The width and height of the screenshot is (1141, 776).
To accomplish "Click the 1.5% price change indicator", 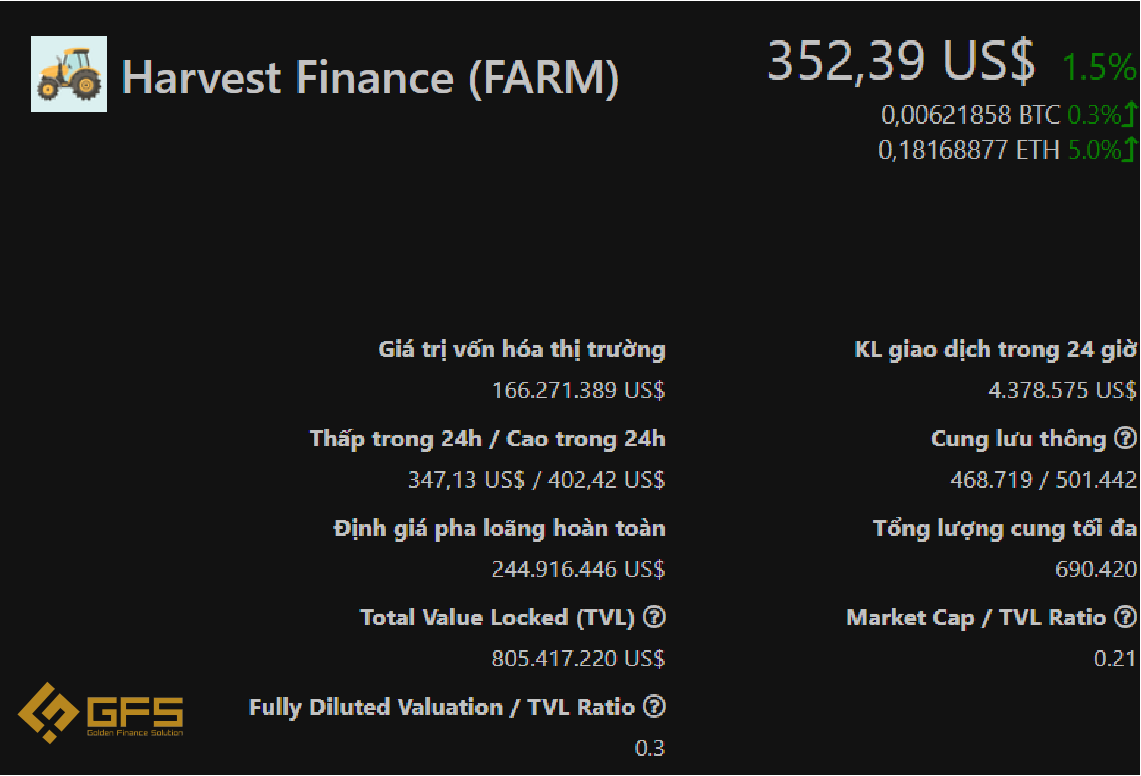I will 1099,67.
